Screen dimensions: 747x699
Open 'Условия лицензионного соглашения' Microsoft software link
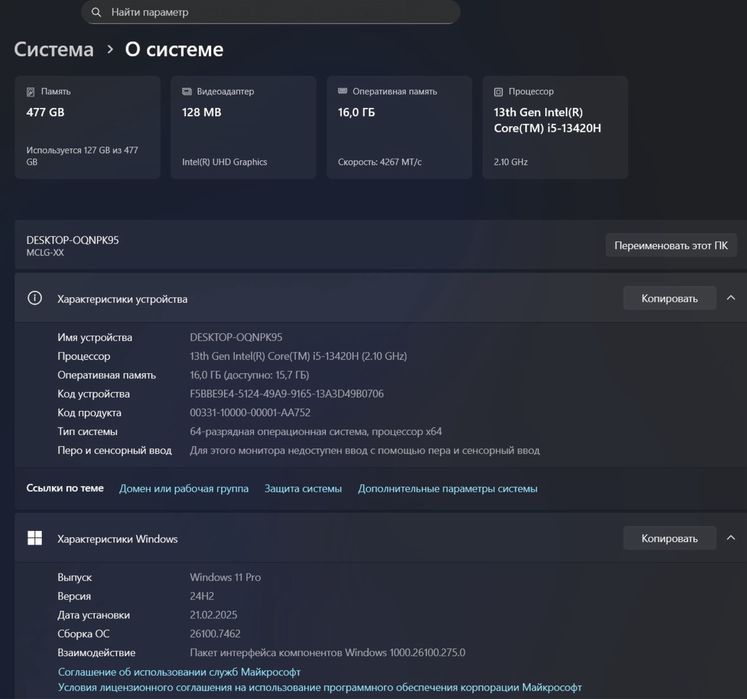320,688
